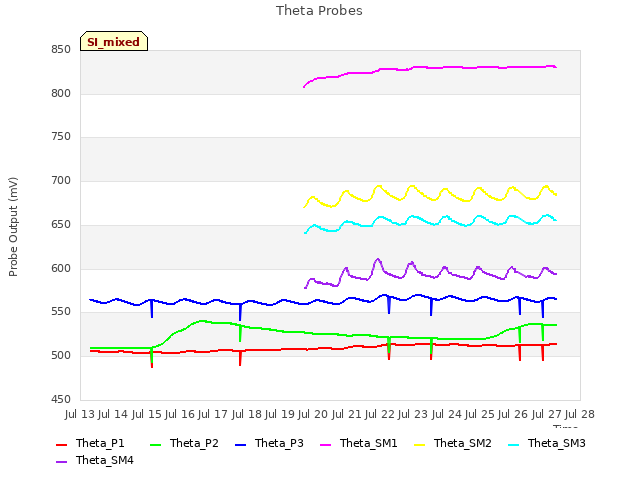Click the purple Theta_SM4 legend swatch
The width and height of the screenshot is (640, 480).
pyautogui.click(x=61, y=462)
